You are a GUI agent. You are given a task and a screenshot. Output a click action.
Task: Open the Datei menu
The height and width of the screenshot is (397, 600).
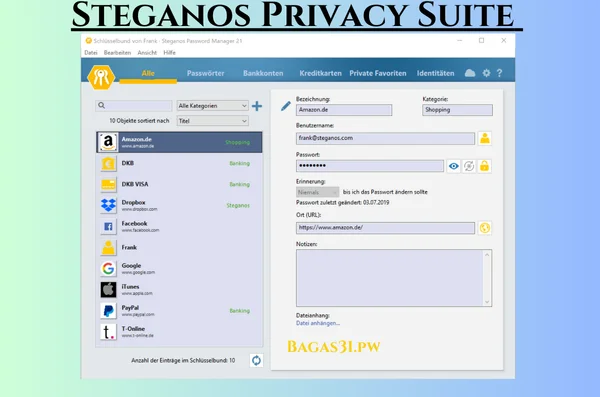[91, 52]
